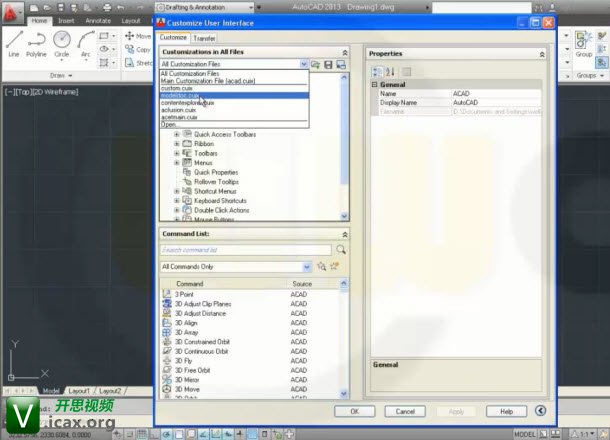The width and height of the screenshot is (610, 440).
Task: Click the Search command list field
Action: pyautogui.click(x=245, y=250)
